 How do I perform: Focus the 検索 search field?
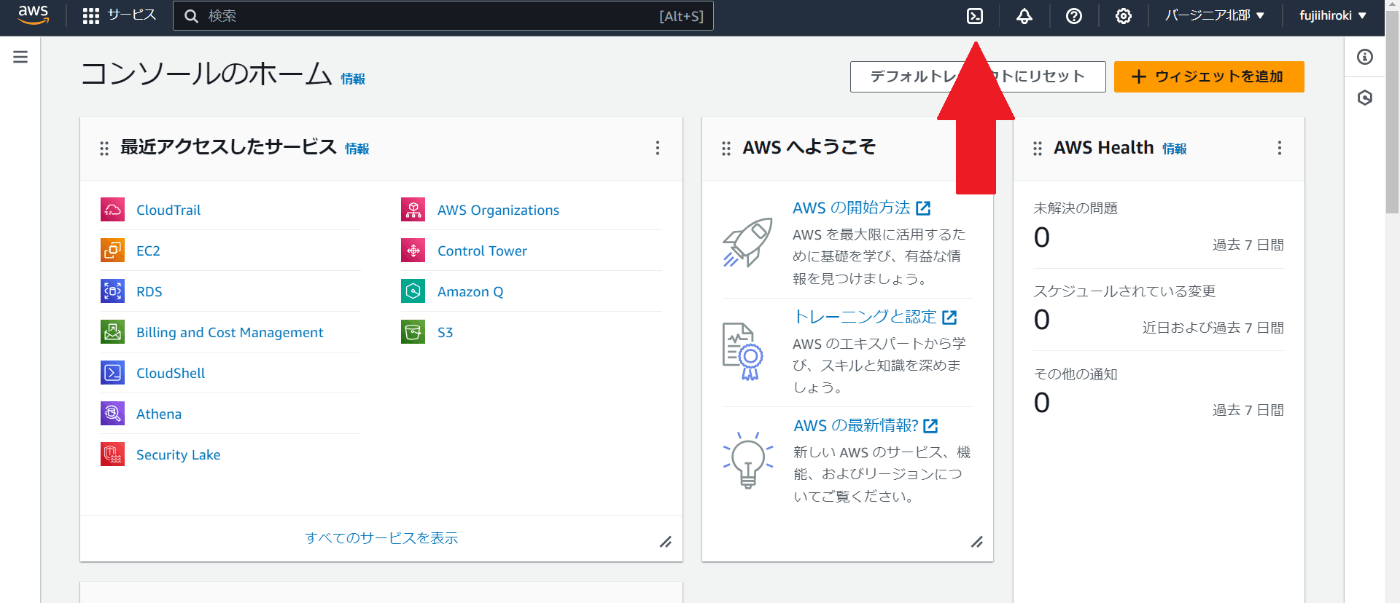click(x=443, y=16)
